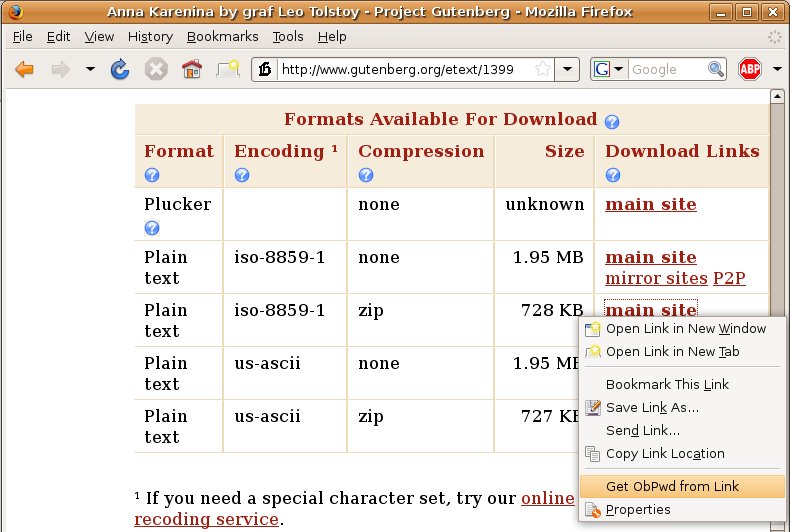Close the Firefox window

(x=773, y=12)
